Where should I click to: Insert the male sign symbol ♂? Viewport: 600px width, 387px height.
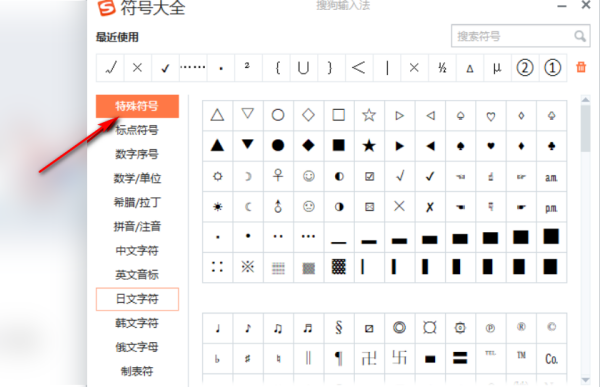[x=278, y=207]
